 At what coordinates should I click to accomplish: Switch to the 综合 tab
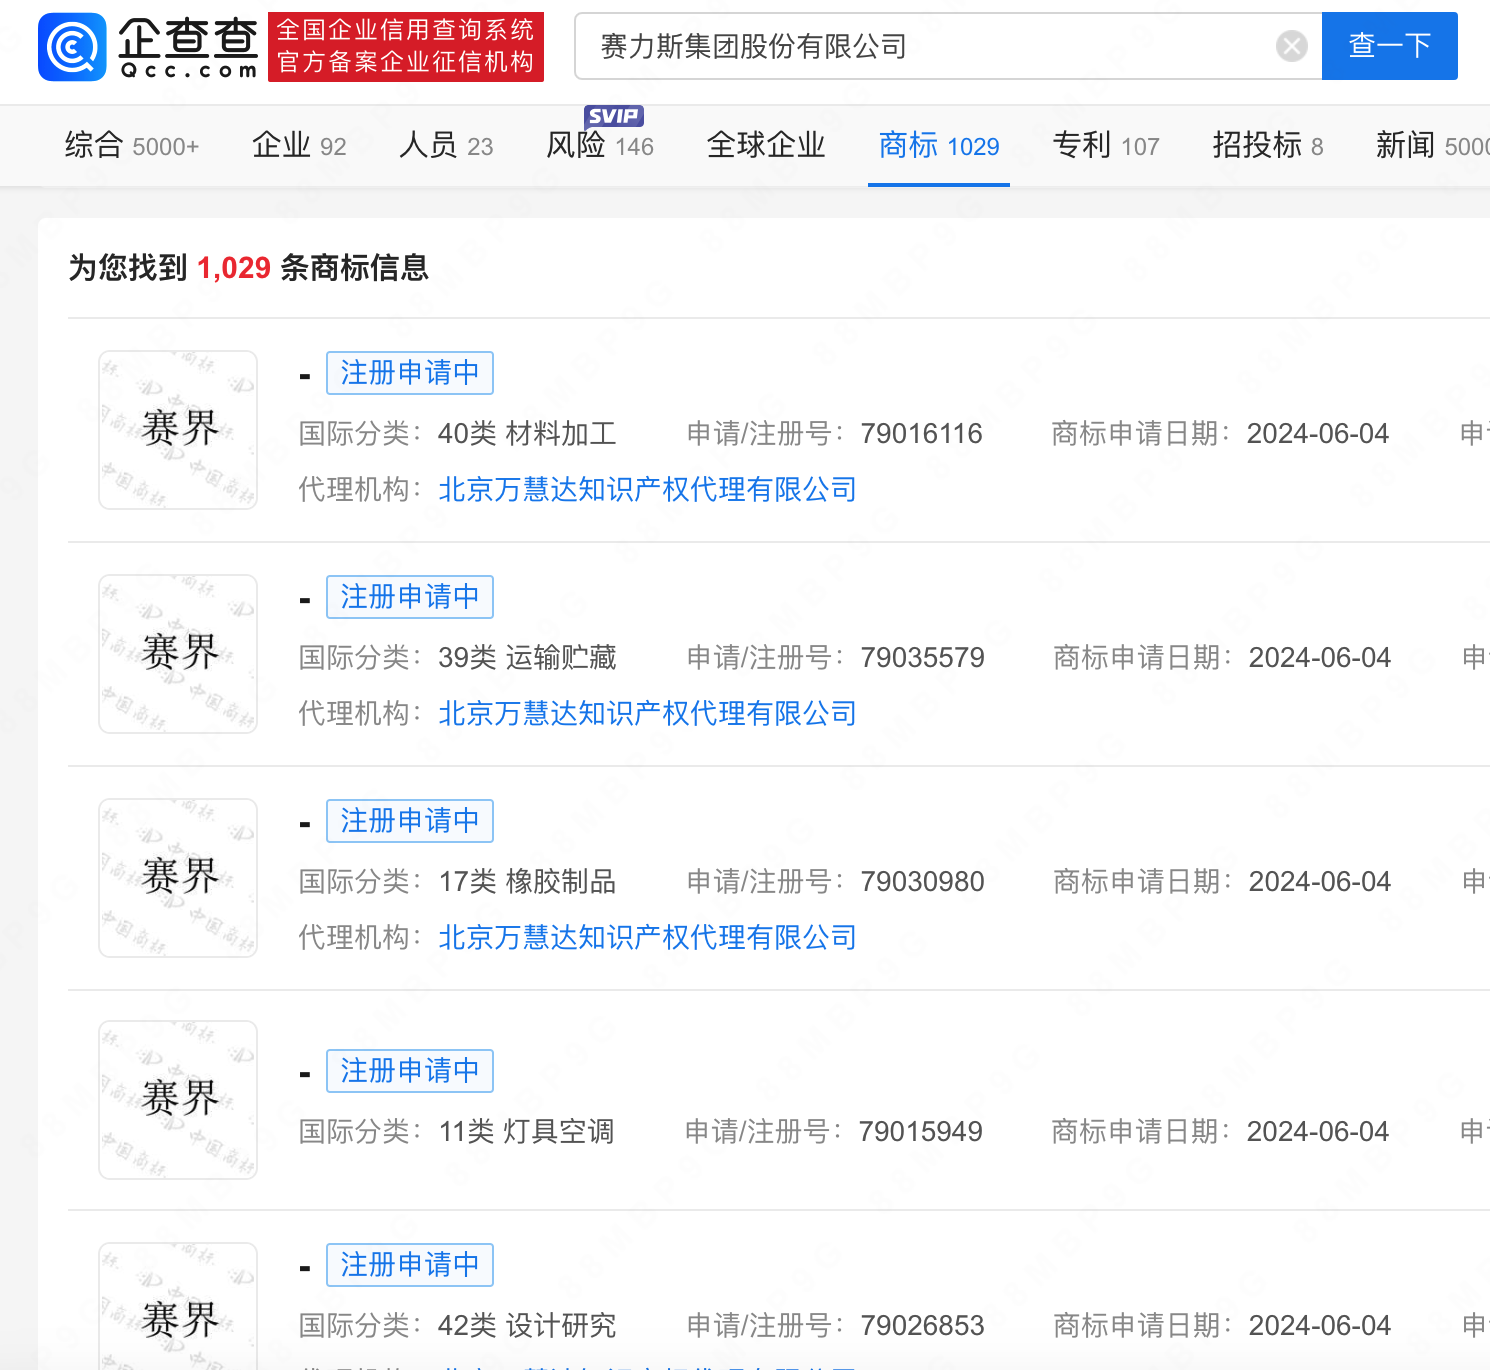(131, 146)
